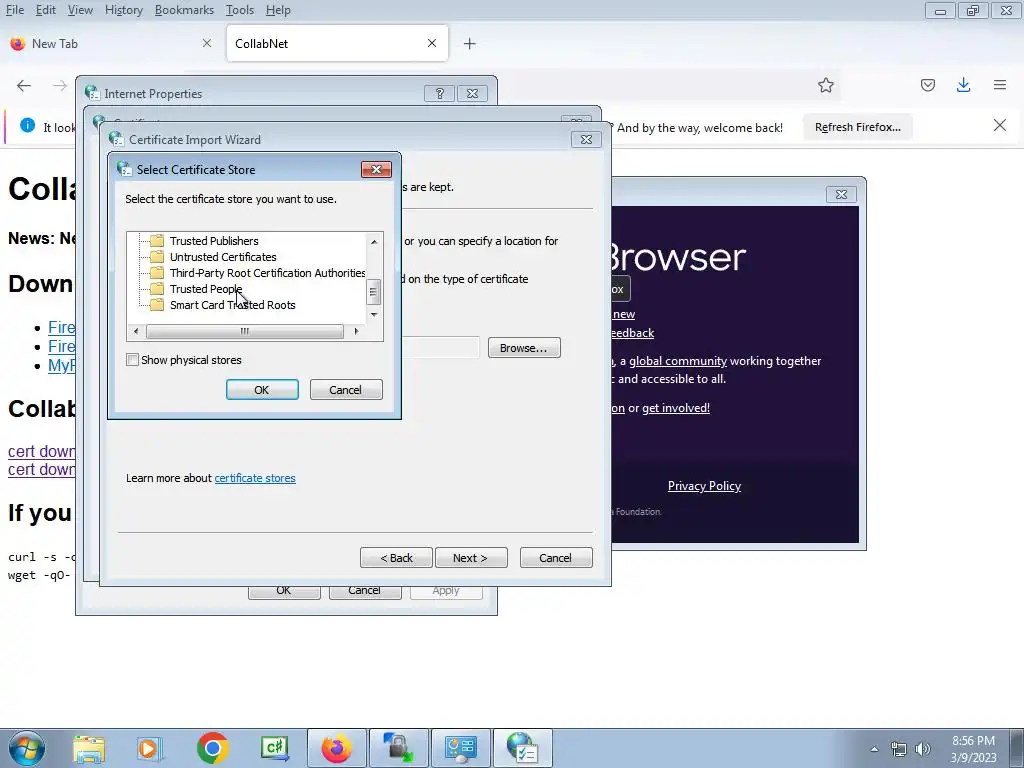This screenshot has height=768, width=1024.
Task: Open Firefox downloads panel
Action: click(963, 86)
